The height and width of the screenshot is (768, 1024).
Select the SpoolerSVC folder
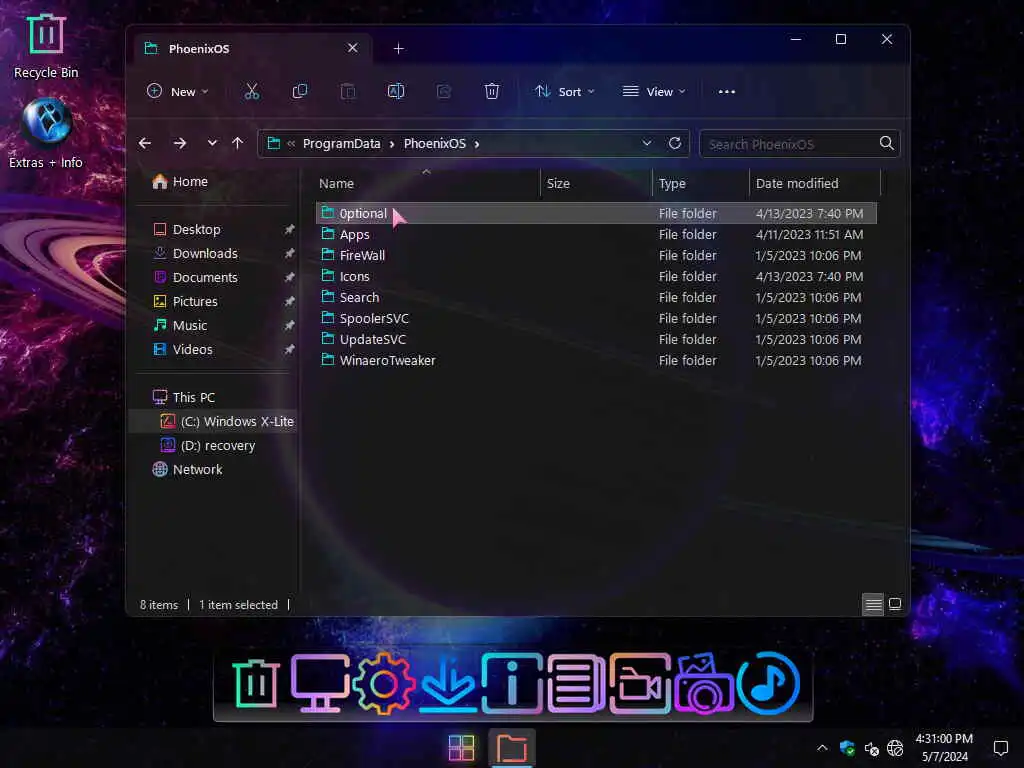(x=374, y=318)
